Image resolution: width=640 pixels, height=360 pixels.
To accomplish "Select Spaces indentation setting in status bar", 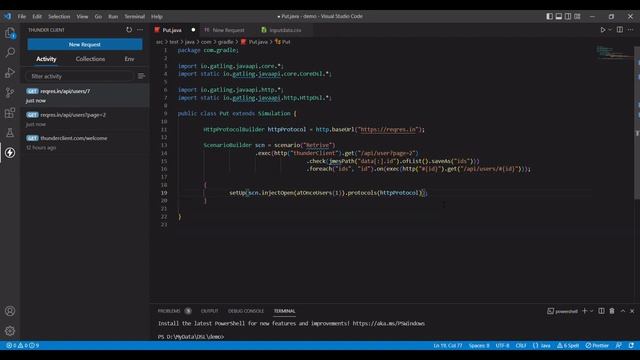I will point(479,345).
